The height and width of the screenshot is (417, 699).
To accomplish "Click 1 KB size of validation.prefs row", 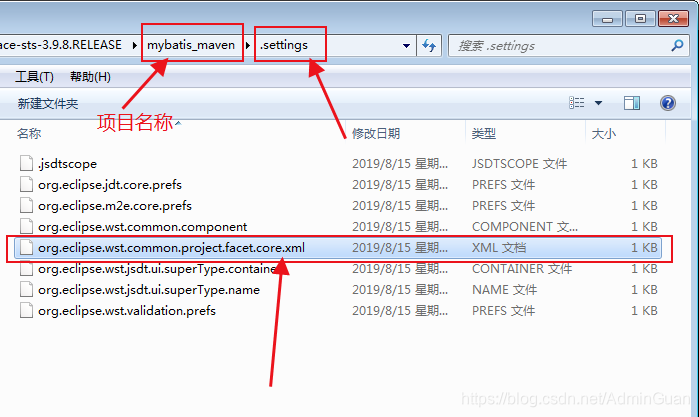I will tap(644, 310).
